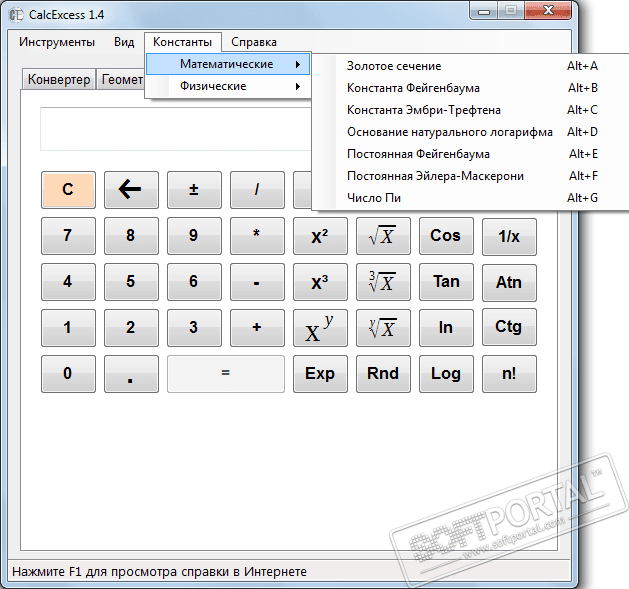This screenshot has height=589, width=629.
Task: Click the x squared button
Action: click(x=320, y=236)
